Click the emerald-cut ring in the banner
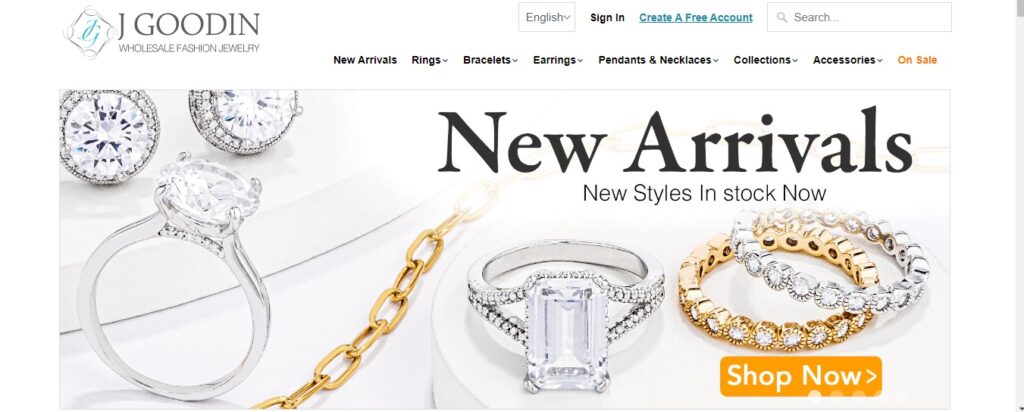Image resolution: width=1024 pixels, height=412 pixels. click(567, 317)
